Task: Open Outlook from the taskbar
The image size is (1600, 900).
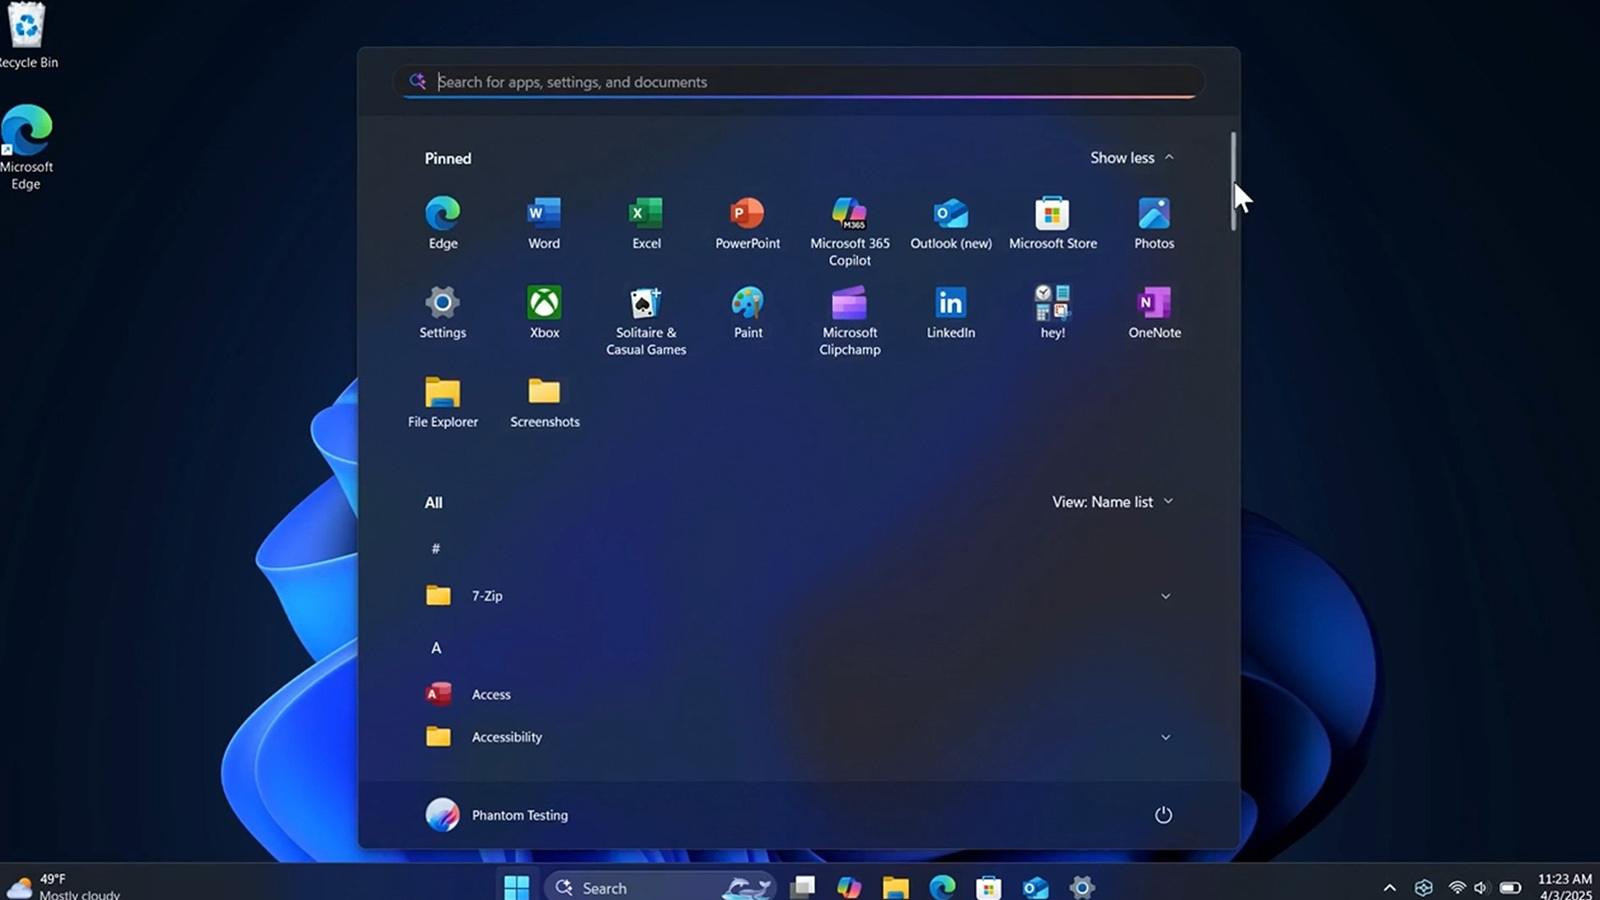Action: pyautogui.click(x=1035, y=887)
